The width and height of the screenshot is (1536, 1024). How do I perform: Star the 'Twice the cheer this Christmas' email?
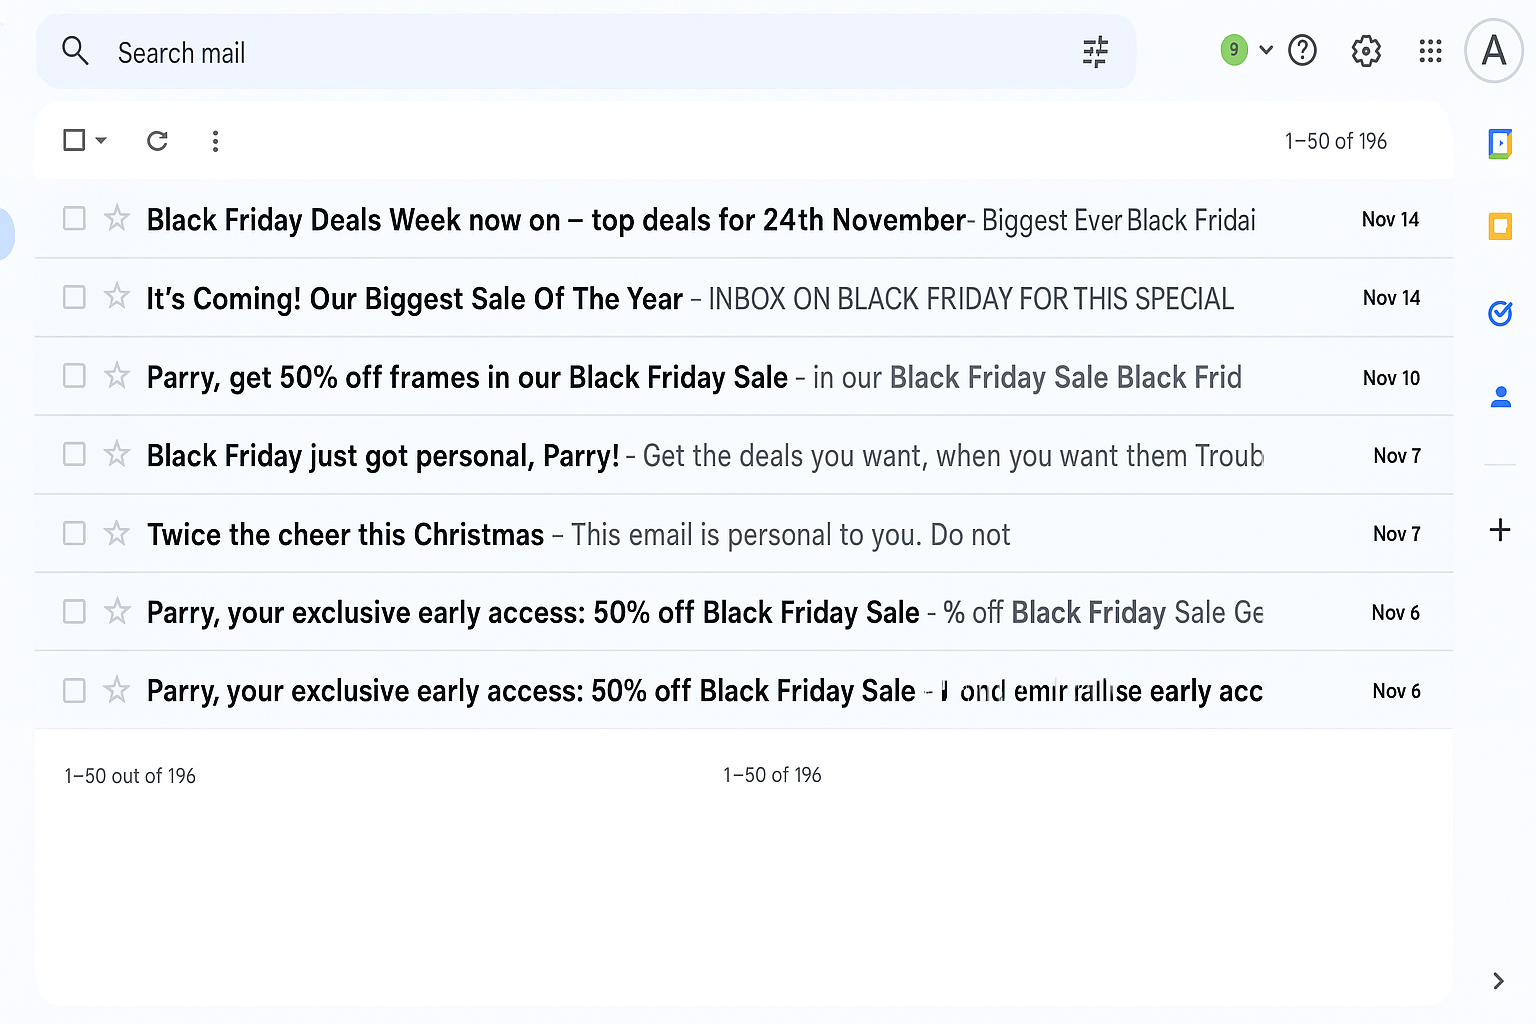click(x=117, y=533)
